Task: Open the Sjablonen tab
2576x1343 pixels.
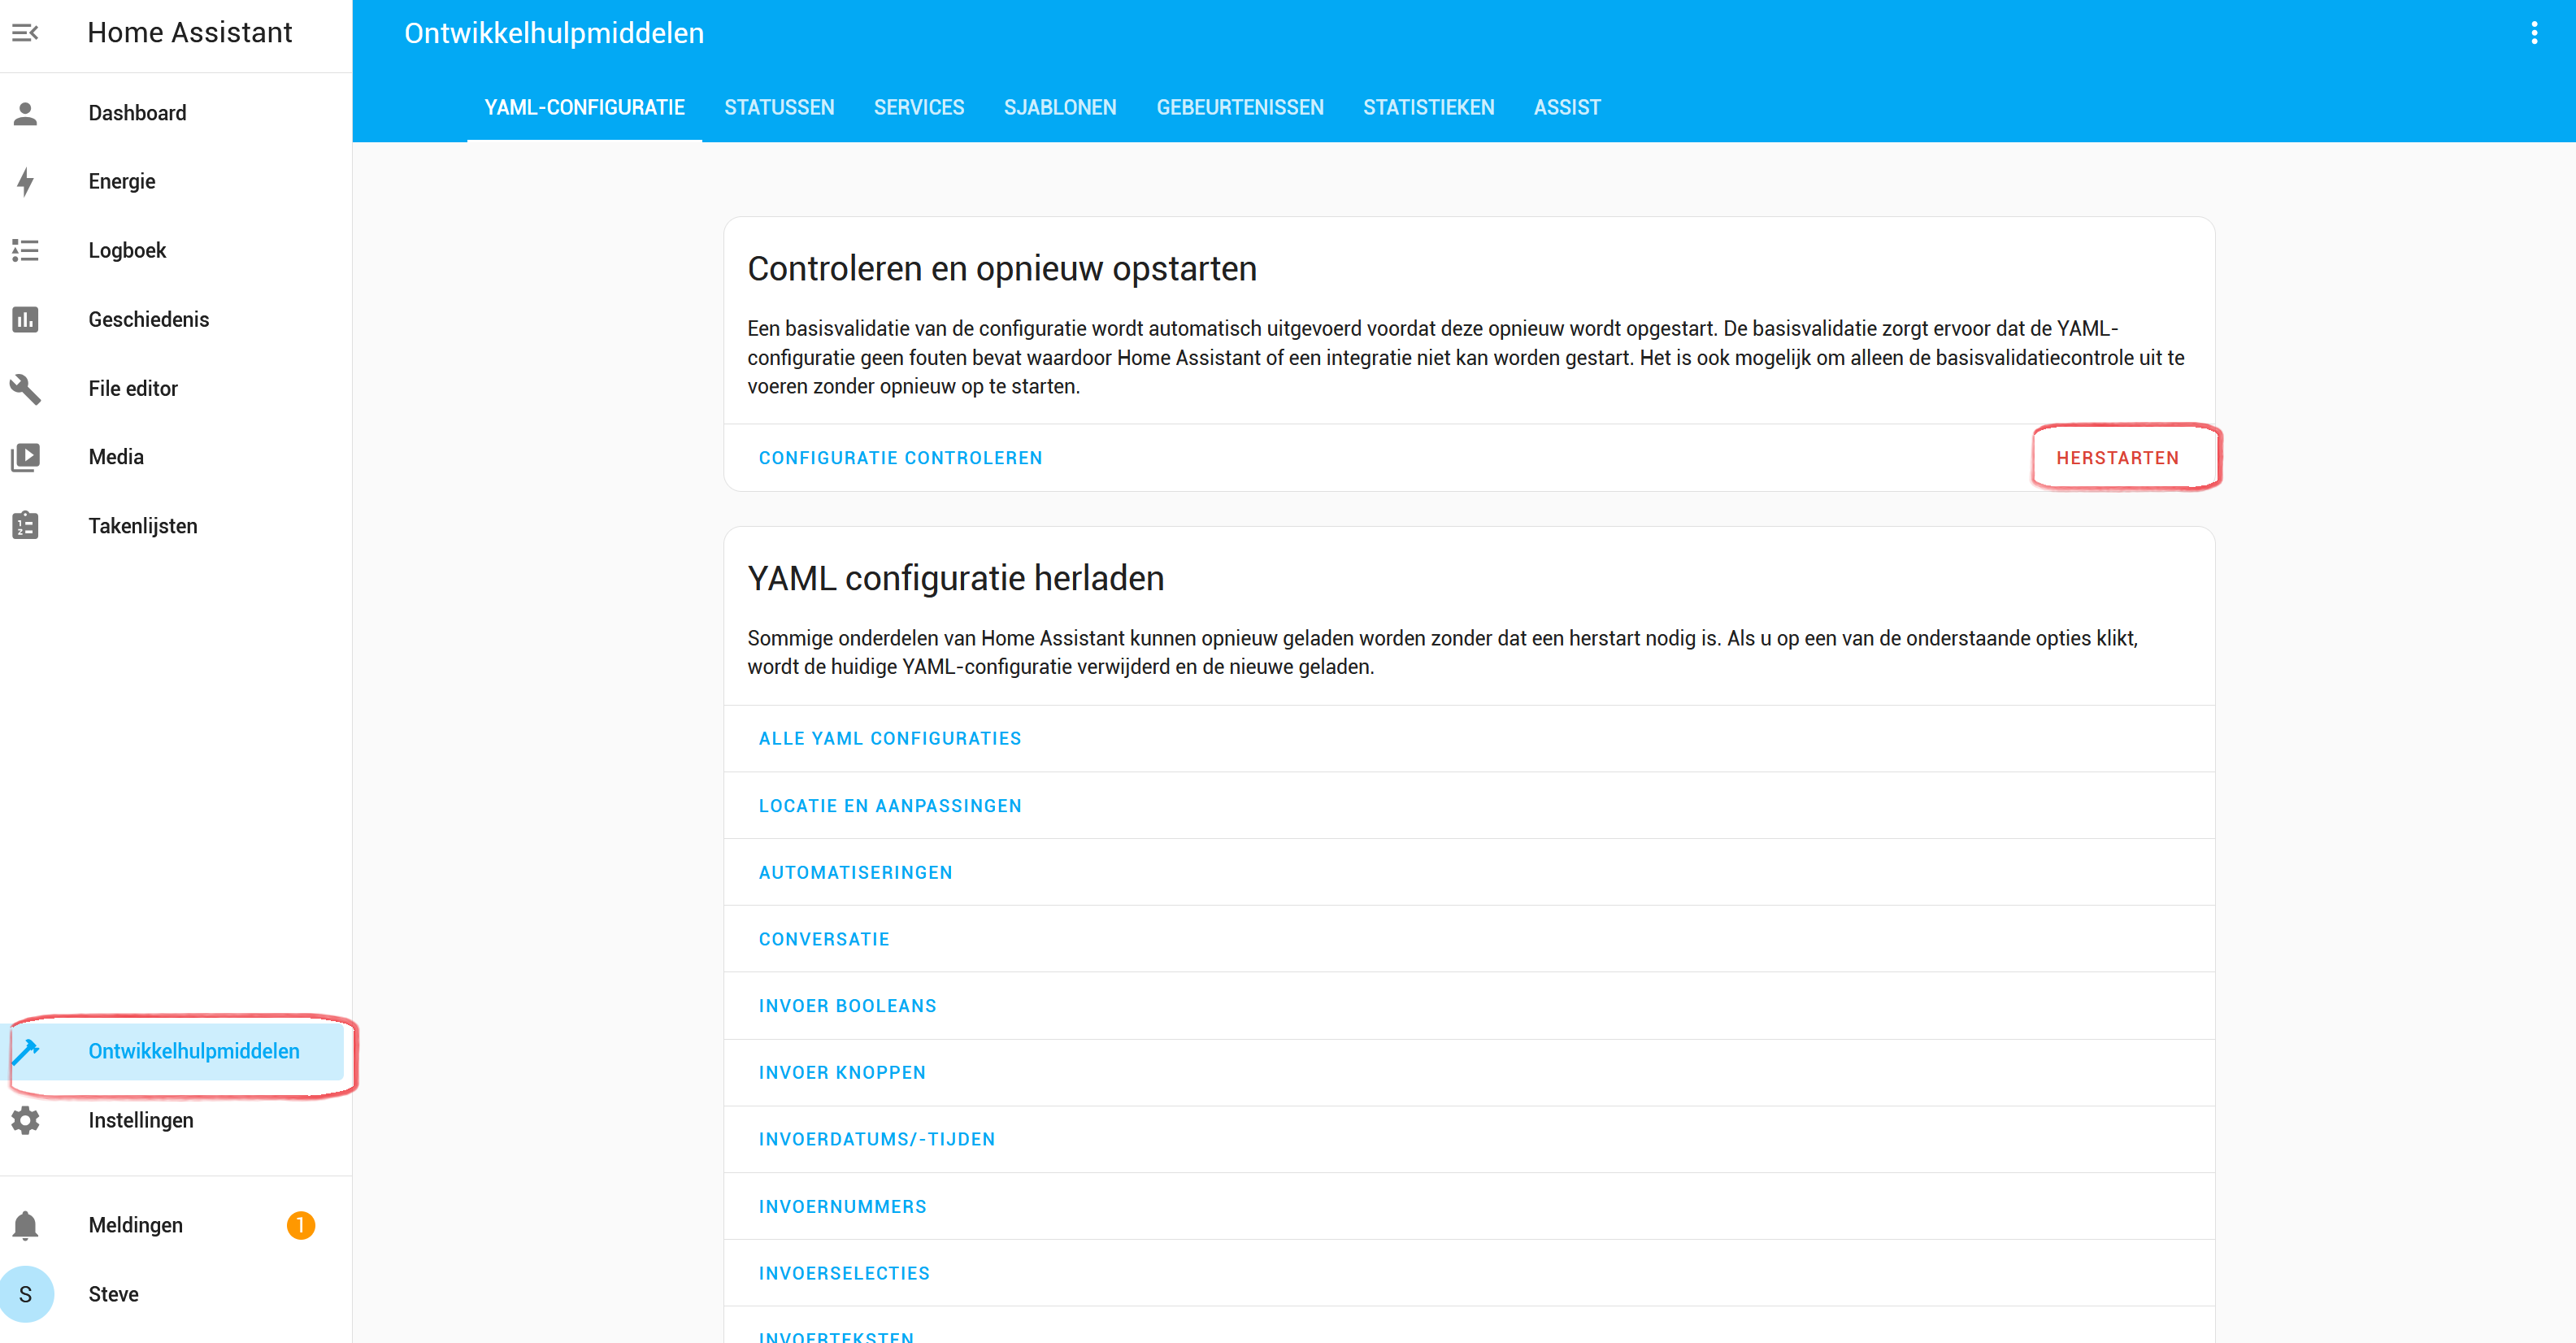Action: coord(1060,107)
